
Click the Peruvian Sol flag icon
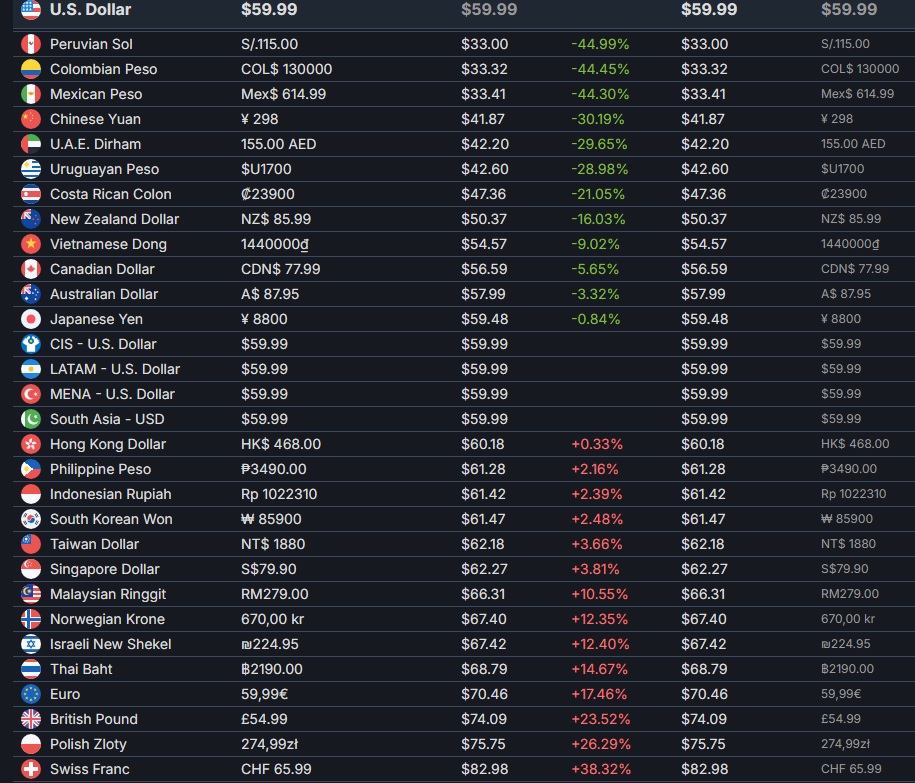(x=31, y=44)
